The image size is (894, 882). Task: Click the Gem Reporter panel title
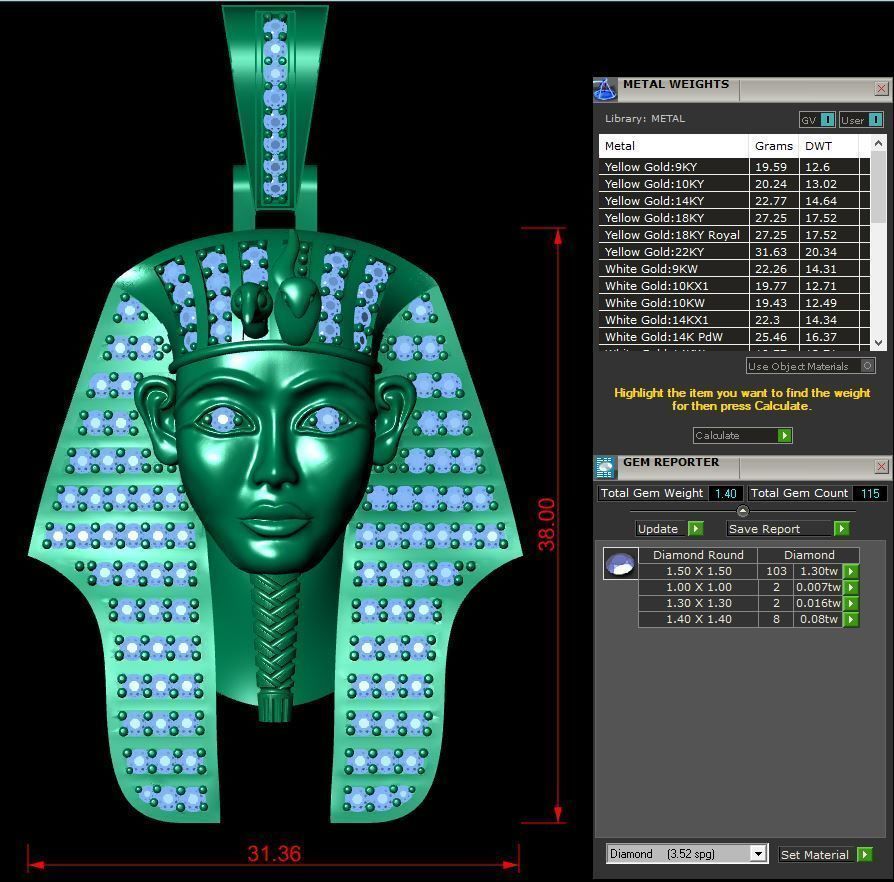671,462
